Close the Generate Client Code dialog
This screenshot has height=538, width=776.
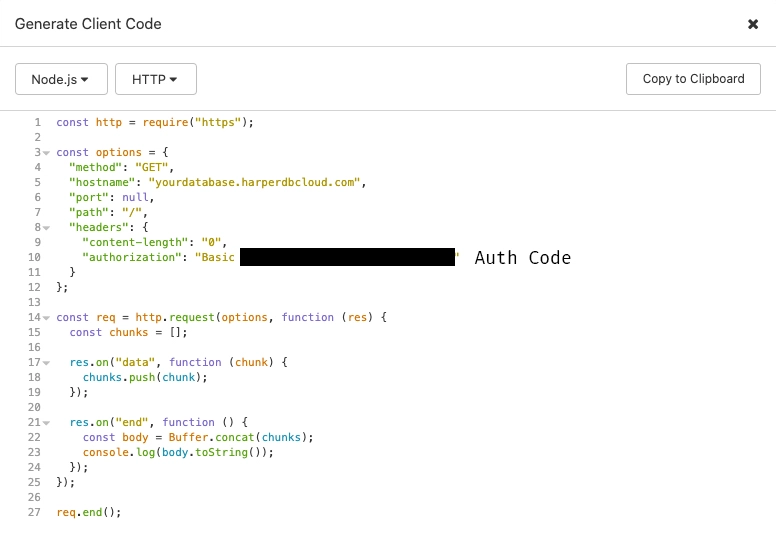coord(753,24)
